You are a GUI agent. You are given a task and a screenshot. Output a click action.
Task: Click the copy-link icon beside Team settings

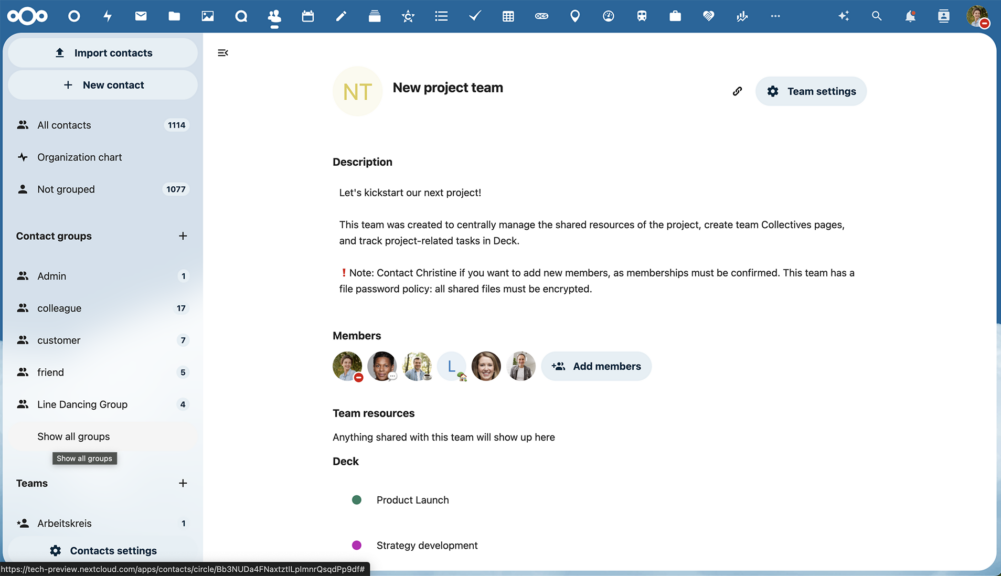point(737,90)
